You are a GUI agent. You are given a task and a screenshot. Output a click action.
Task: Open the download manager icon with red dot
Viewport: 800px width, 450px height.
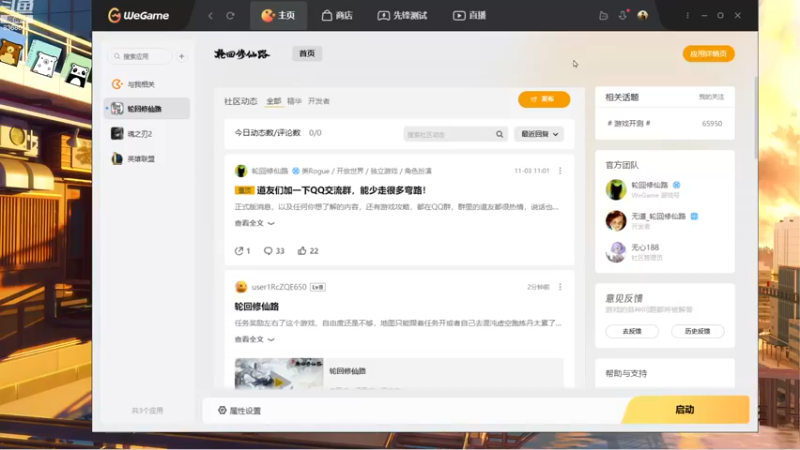tap(623, 15)
